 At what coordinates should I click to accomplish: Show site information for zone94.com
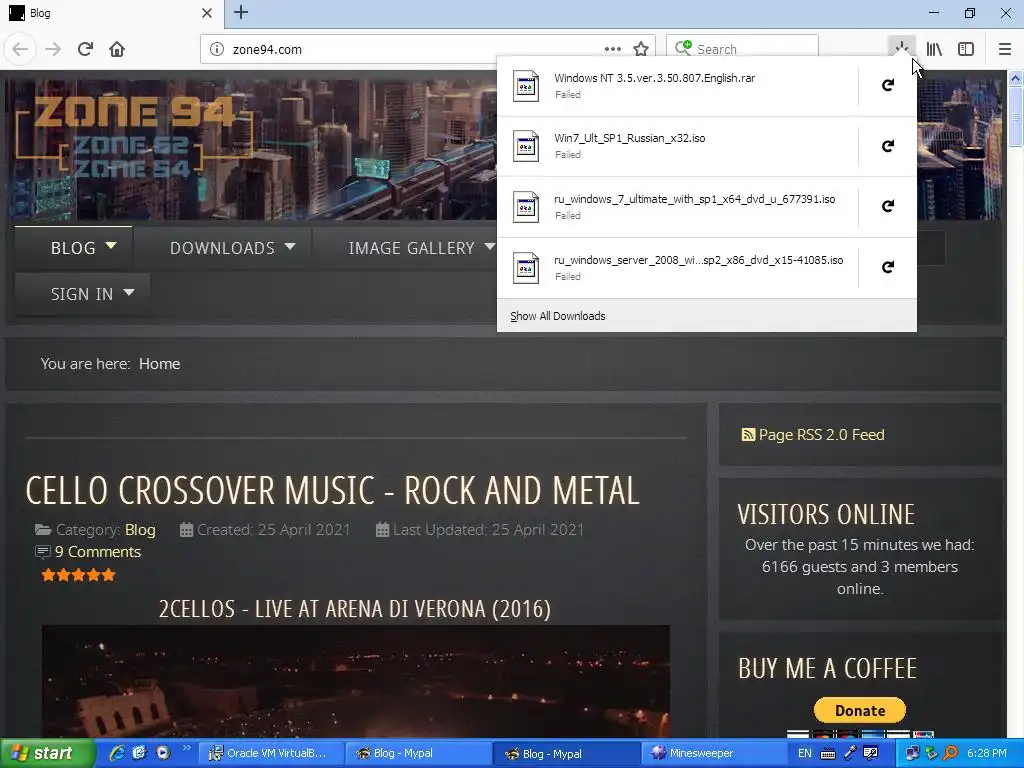tap(217, 49)
